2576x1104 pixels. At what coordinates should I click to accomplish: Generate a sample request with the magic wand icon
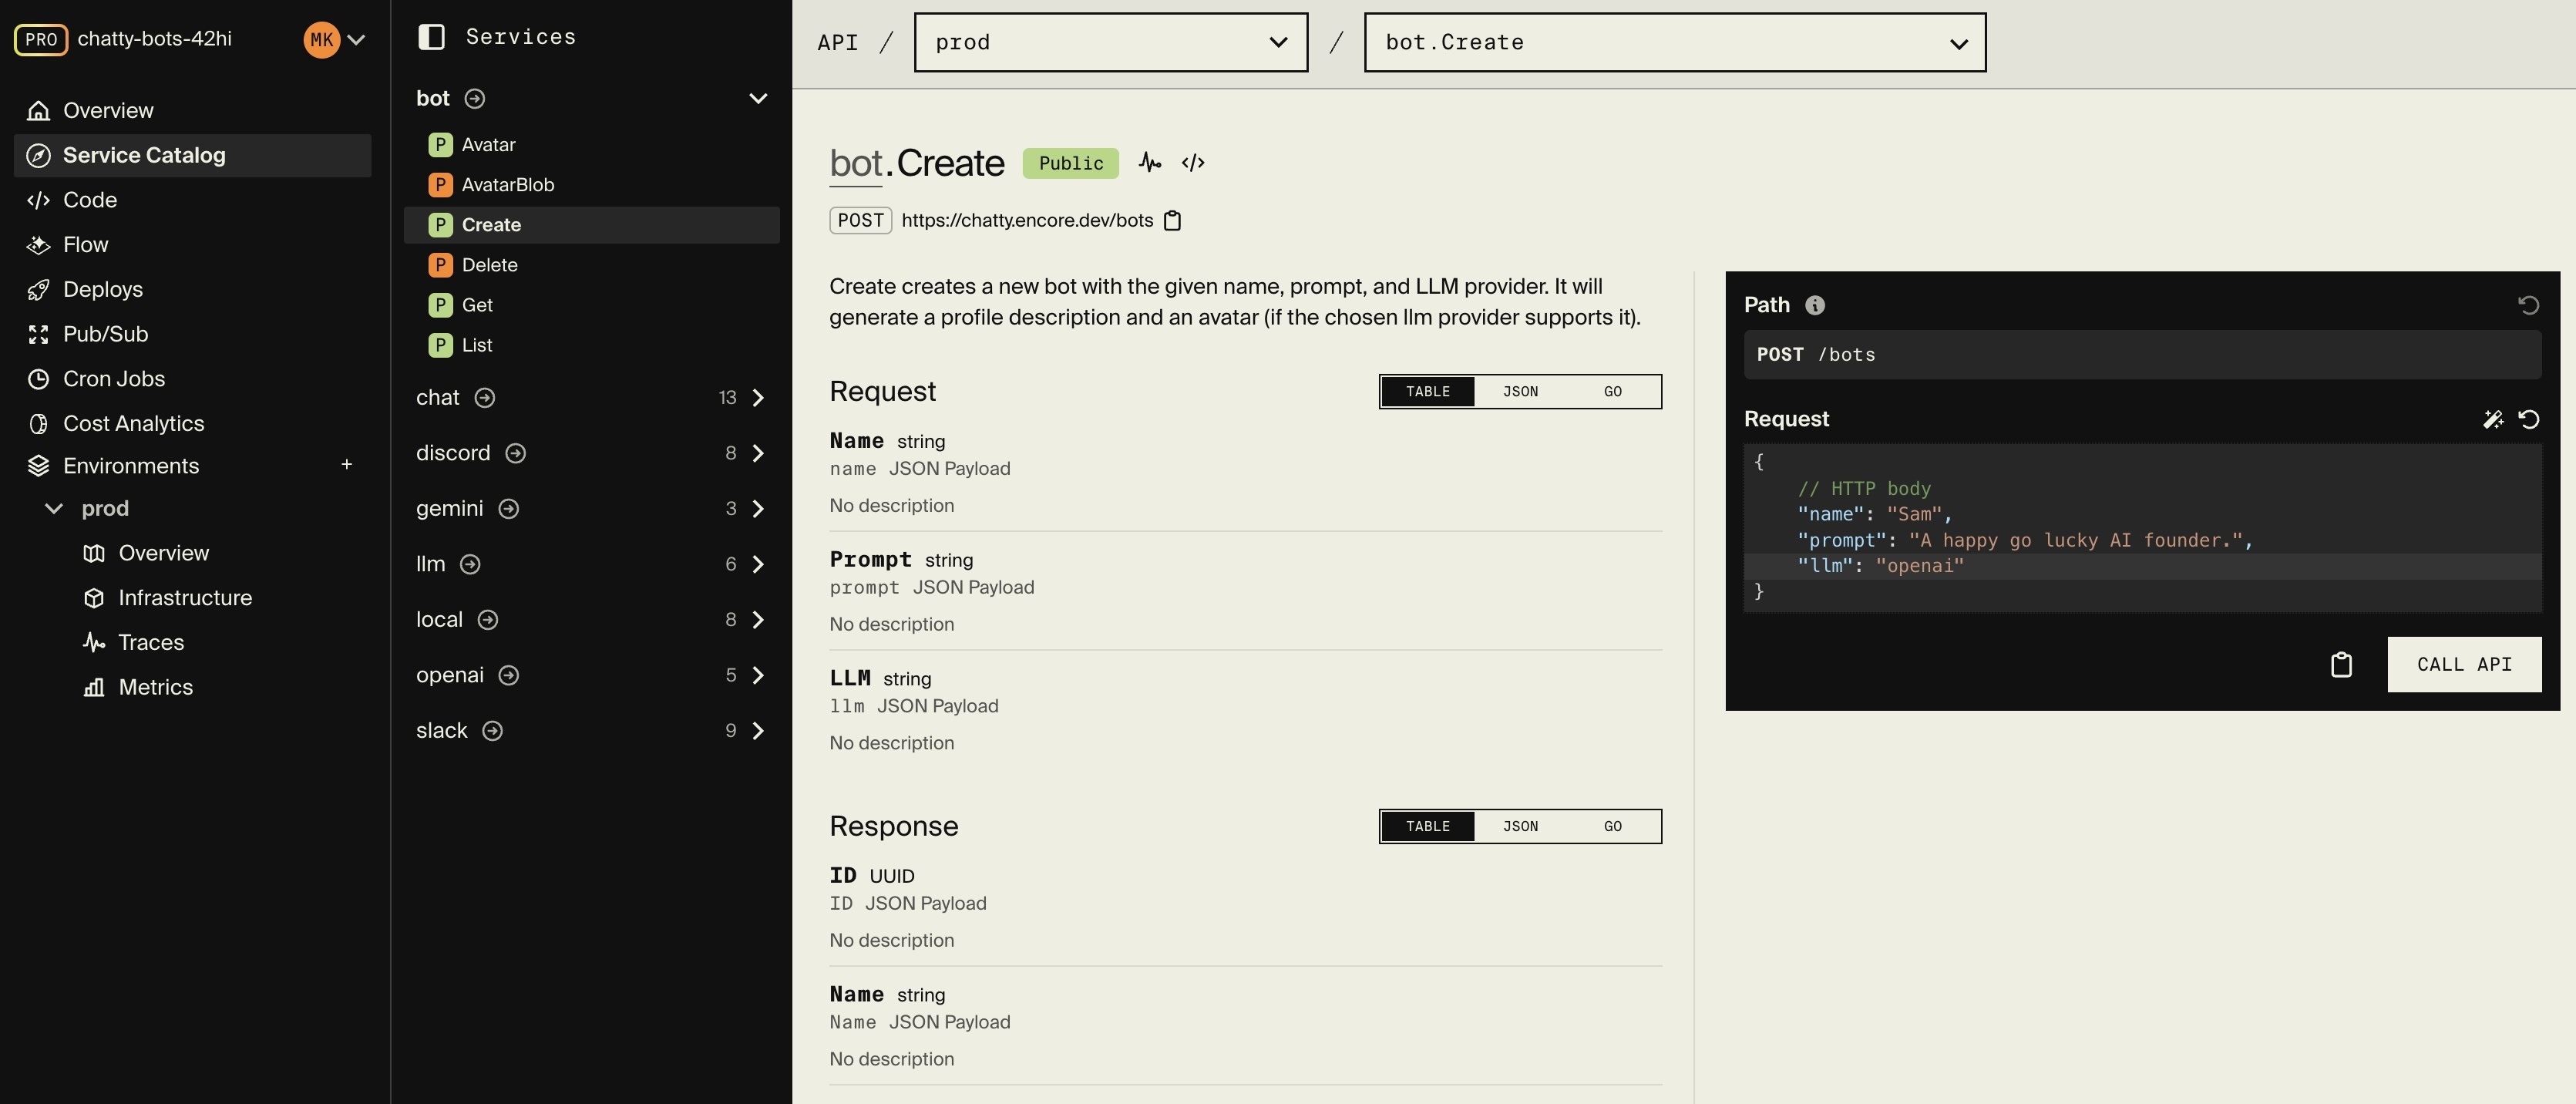click(2493, 419)
